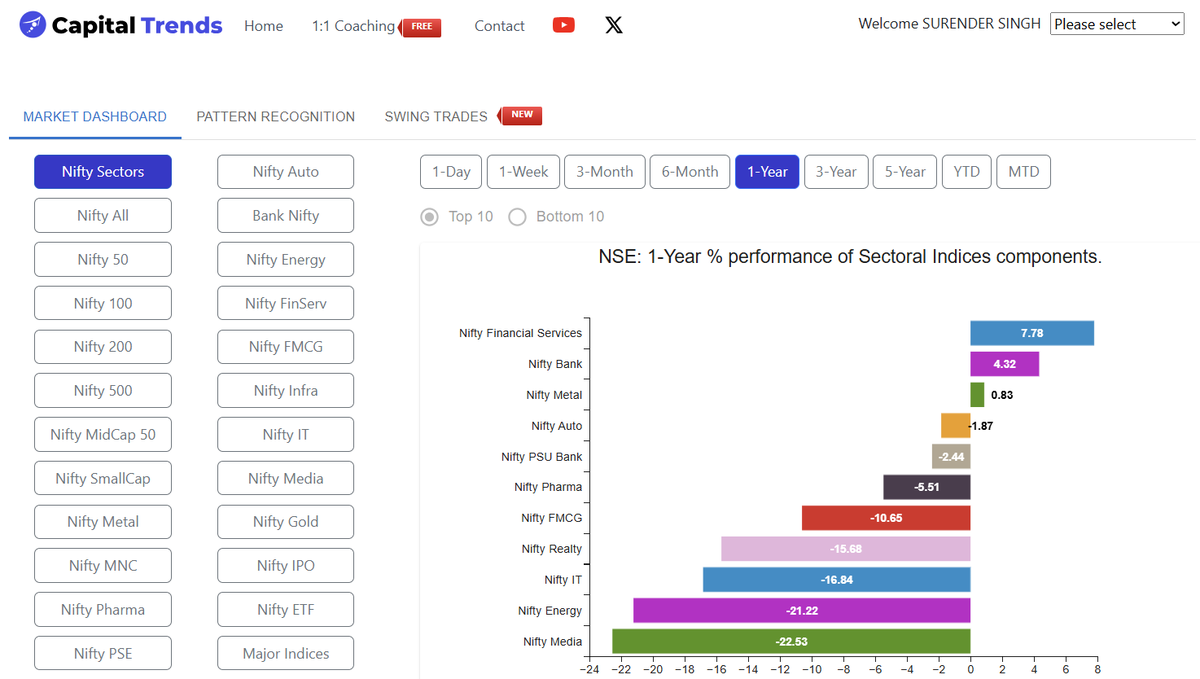Viewport: 1200px width, 679px height.
Task: Click the Nifty Energy -21.22 purple bar
Action: pos(802,611)
